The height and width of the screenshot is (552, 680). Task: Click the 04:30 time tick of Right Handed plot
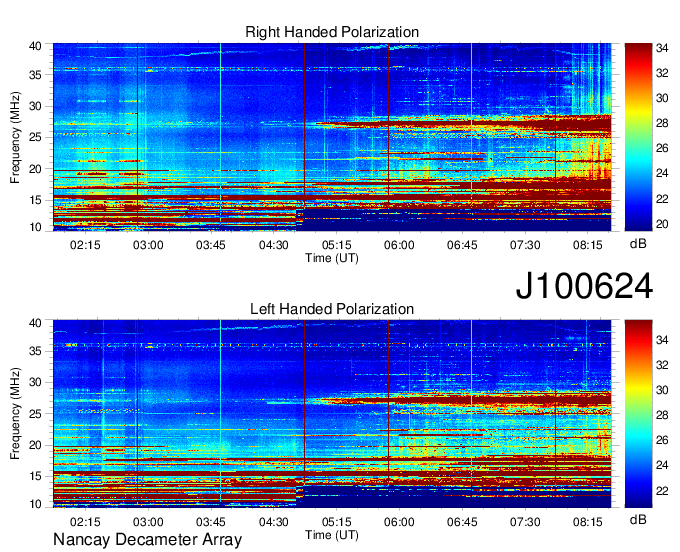click(274, 245)
